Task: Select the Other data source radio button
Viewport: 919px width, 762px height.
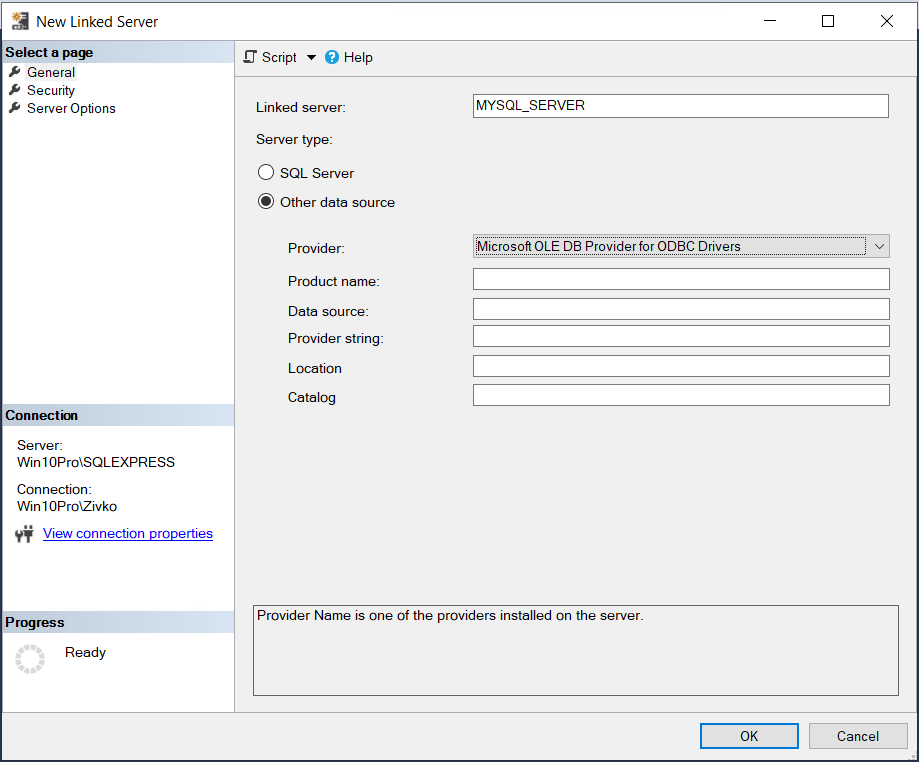Action: (x=266, y=201)
